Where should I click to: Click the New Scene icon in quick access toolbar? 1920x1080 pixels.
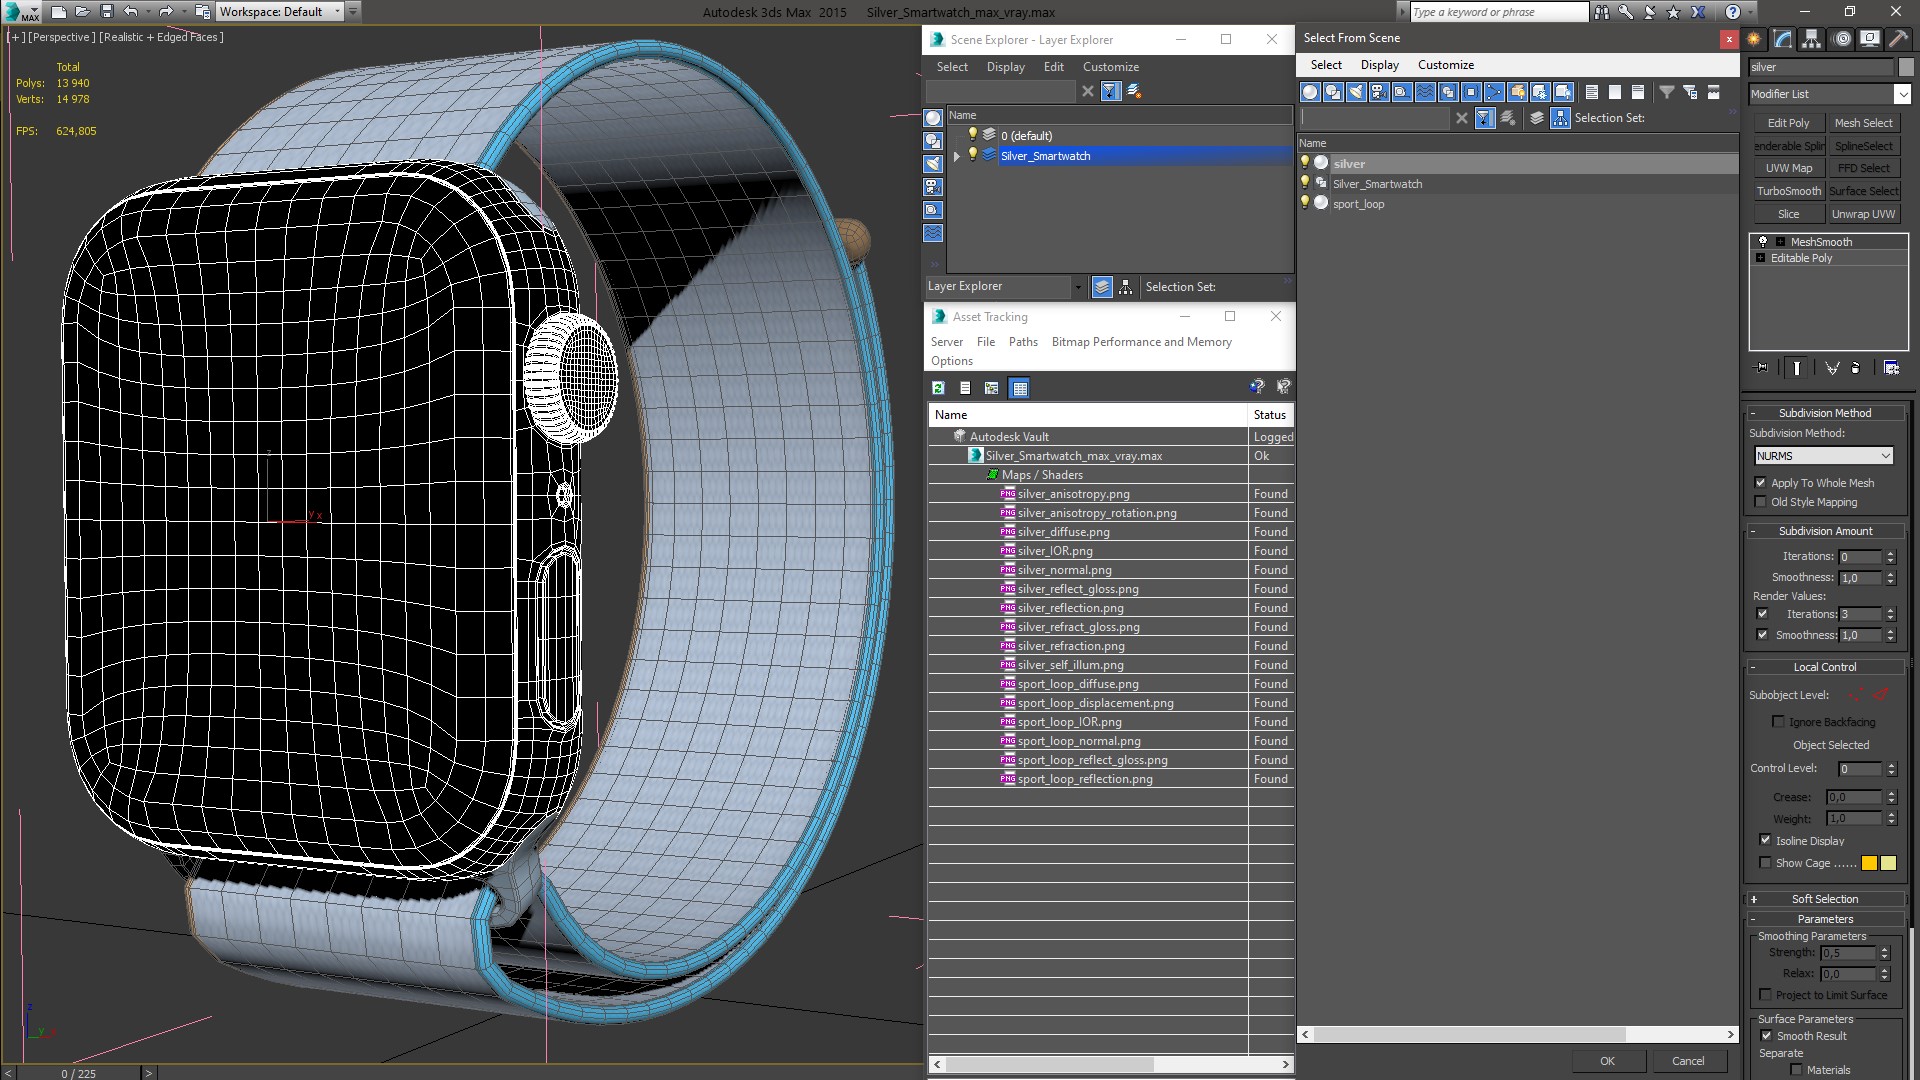click(59, 12)
